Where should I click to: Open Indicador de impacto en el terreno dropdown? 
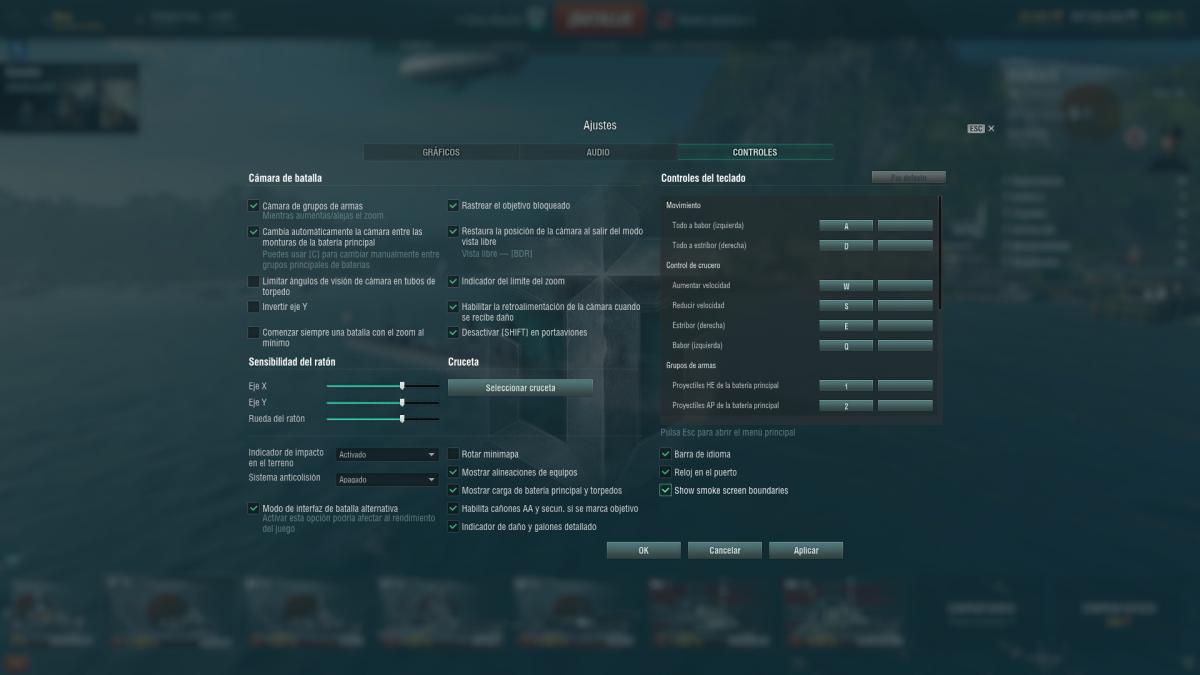388,455
